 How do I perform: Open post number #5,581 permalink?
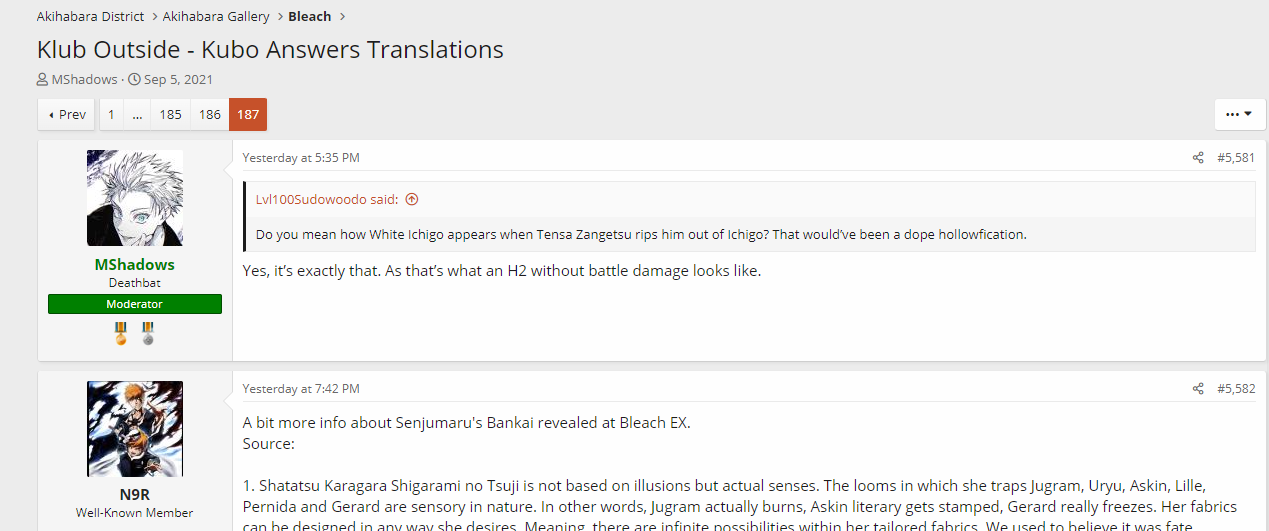pos(1236,158)
